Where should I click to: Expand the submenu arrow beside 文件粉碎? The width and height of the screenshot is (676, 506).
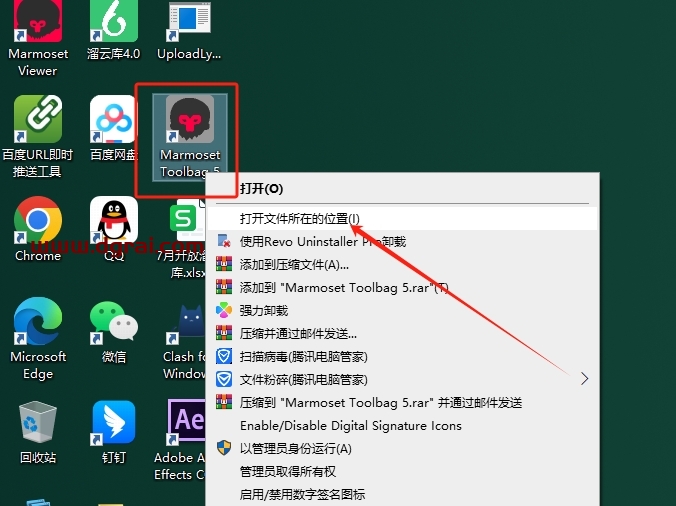coord(584,379)
